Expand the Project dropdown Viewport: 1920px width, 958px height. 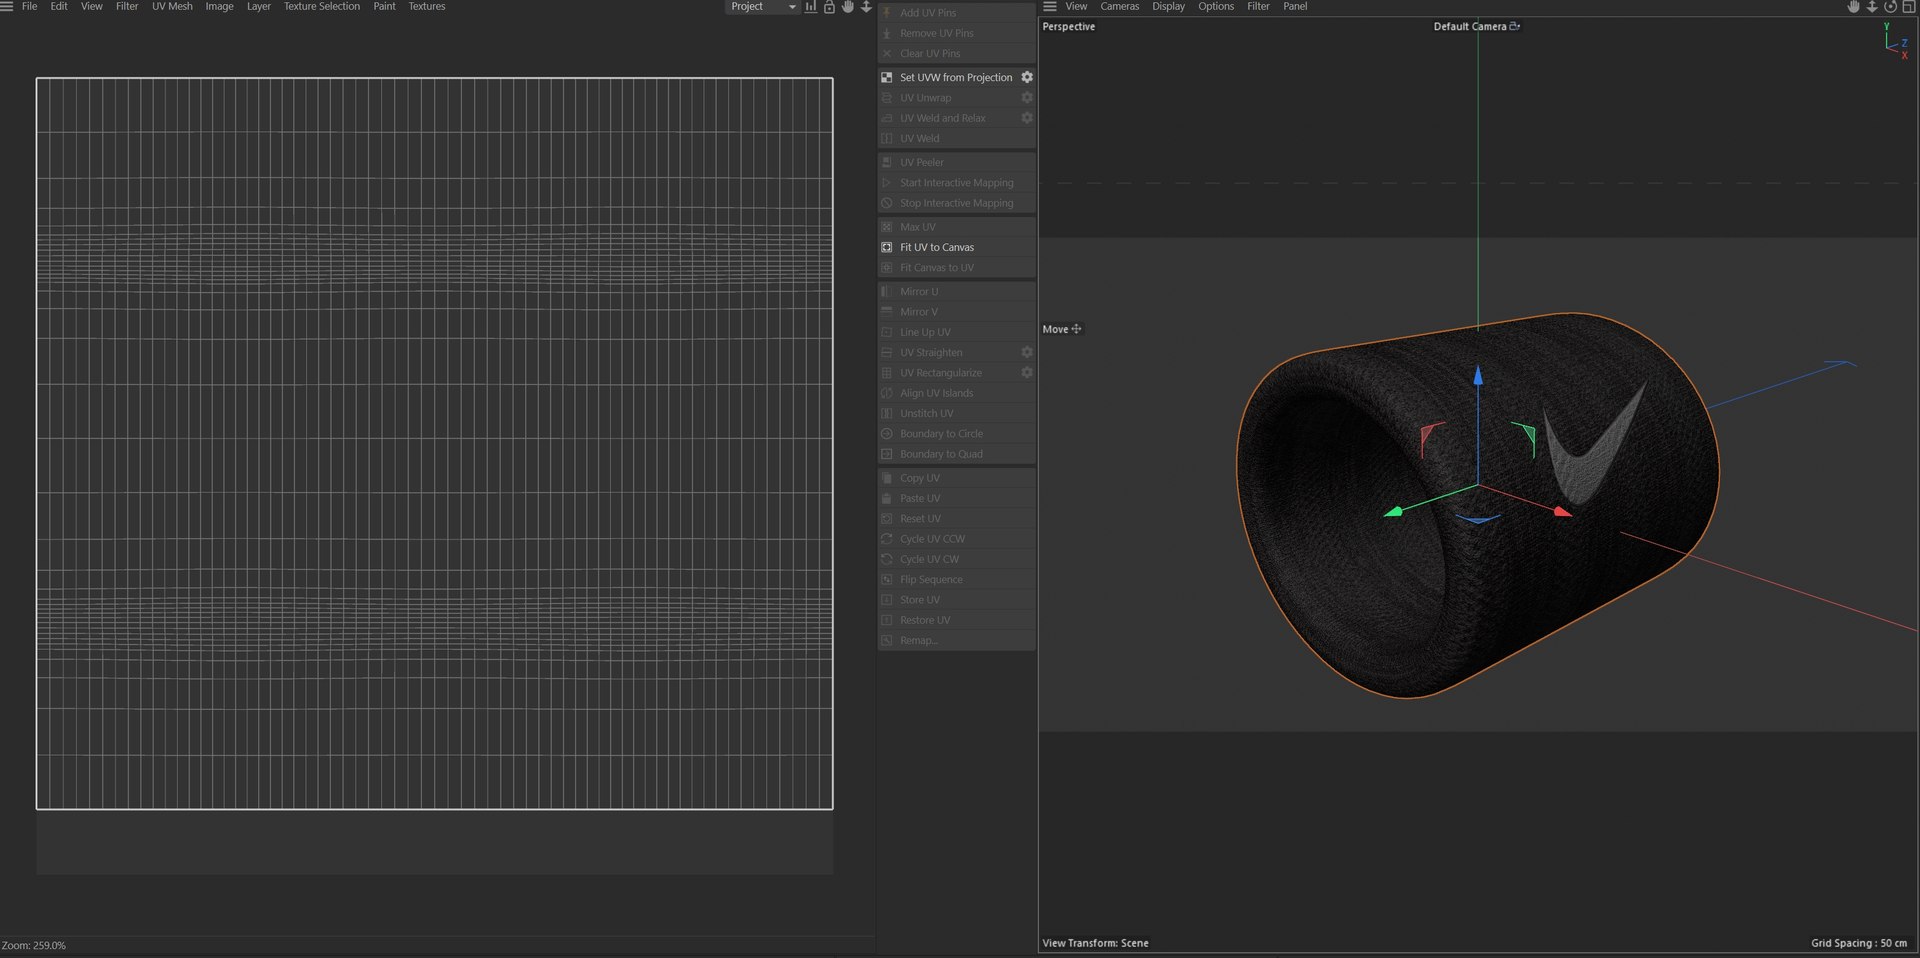[x=762, y=6]
